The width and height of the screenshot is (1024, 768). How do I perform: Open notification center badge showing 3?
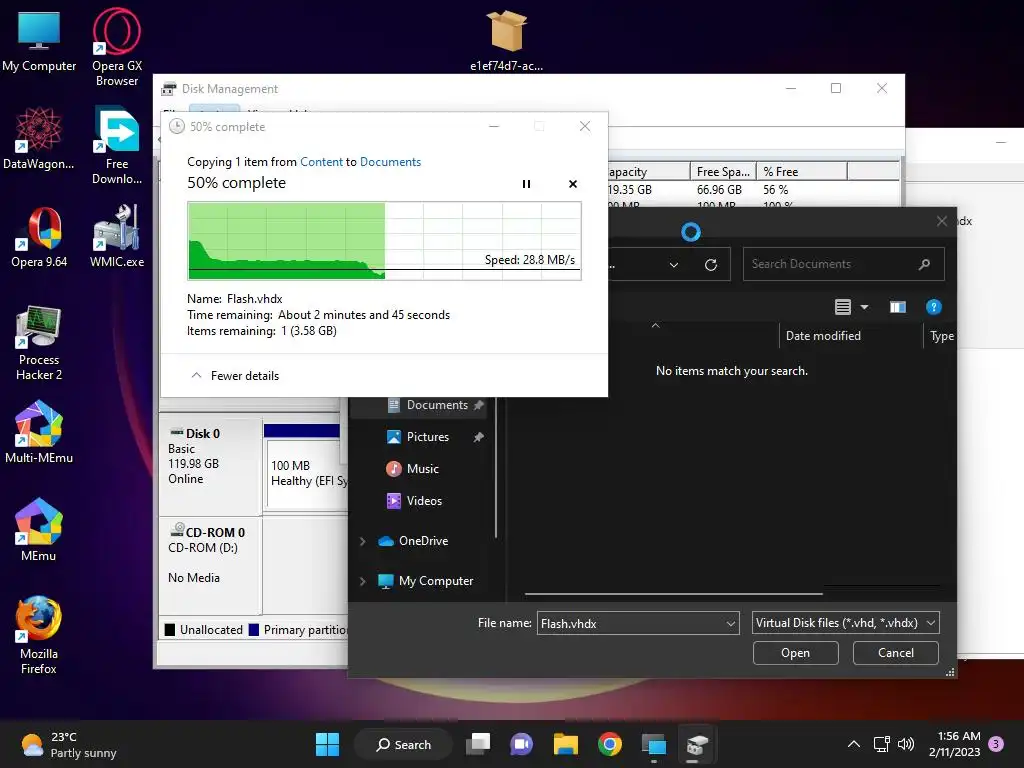(996, 744)
